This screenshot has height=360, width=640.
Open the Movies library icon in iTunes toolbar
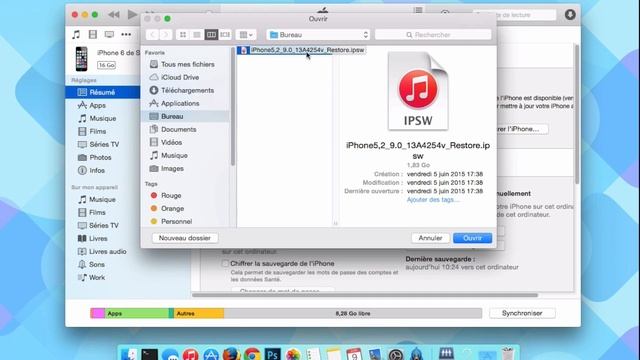tap(93, 35)
